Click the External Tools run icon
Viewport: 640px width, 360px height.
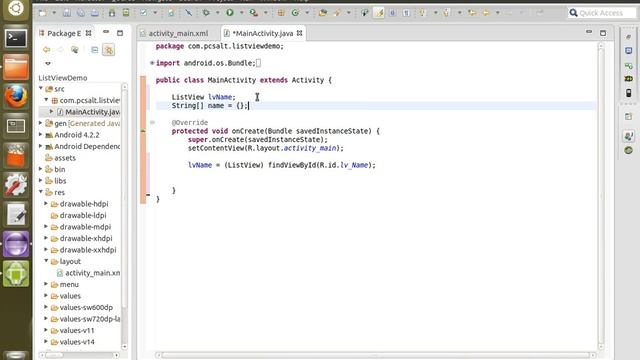pos(254,13)
